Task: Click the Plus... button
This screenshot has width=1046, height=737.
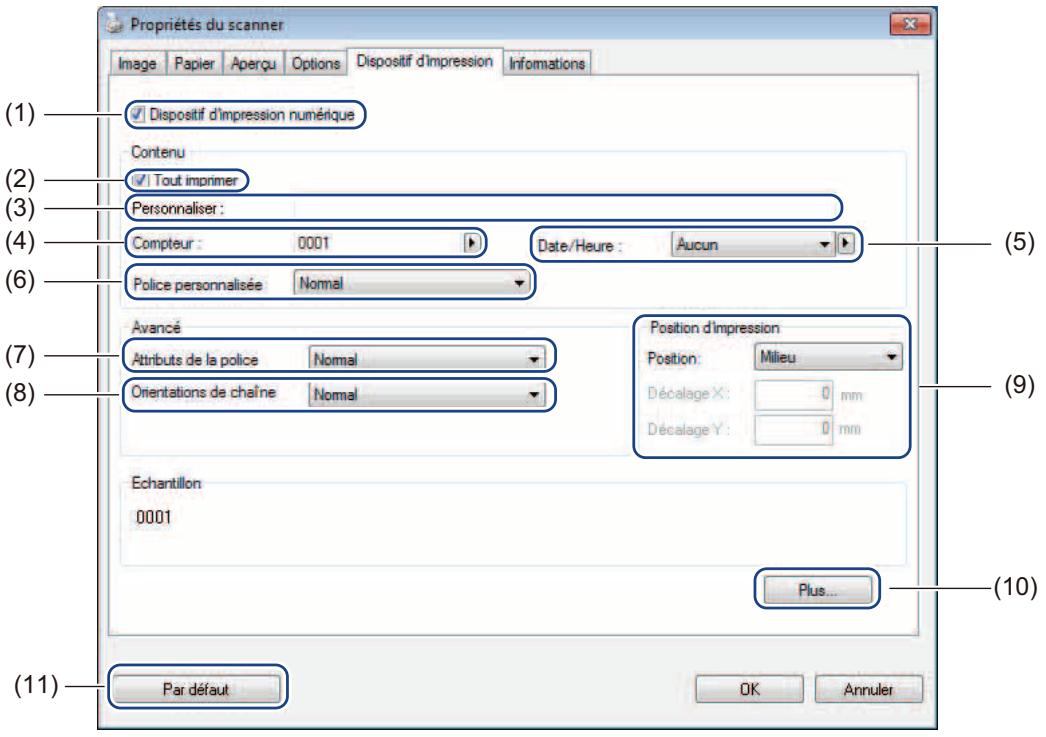Action: [817, 590]
